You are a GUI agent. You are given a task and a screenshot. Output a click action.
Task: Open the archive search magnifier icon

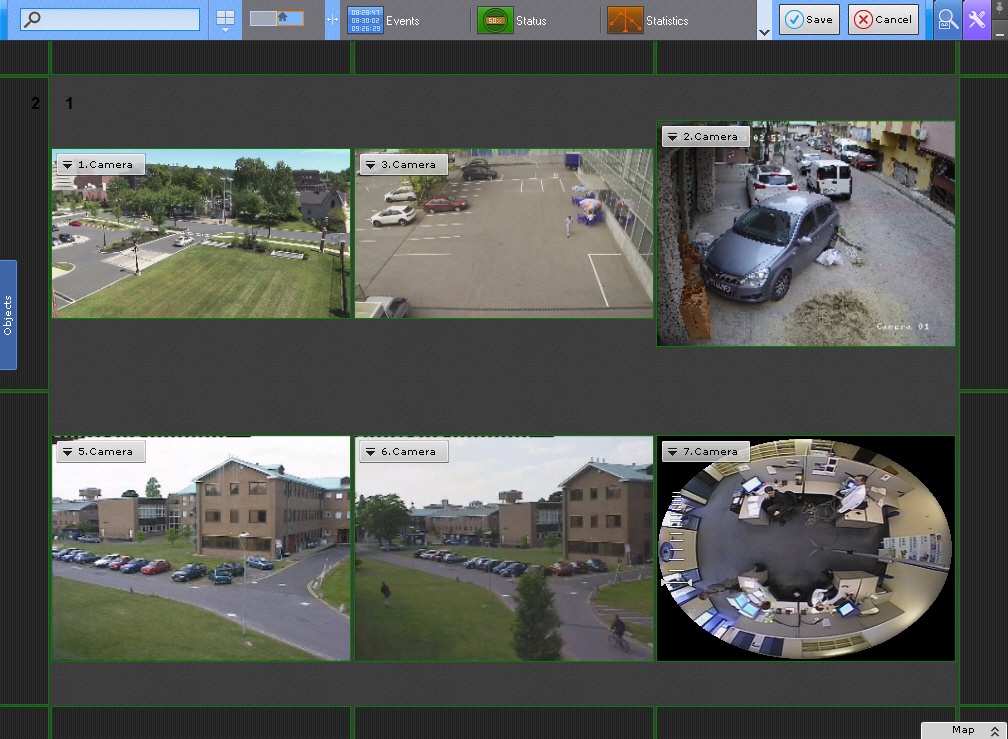(x=947, y=20)
